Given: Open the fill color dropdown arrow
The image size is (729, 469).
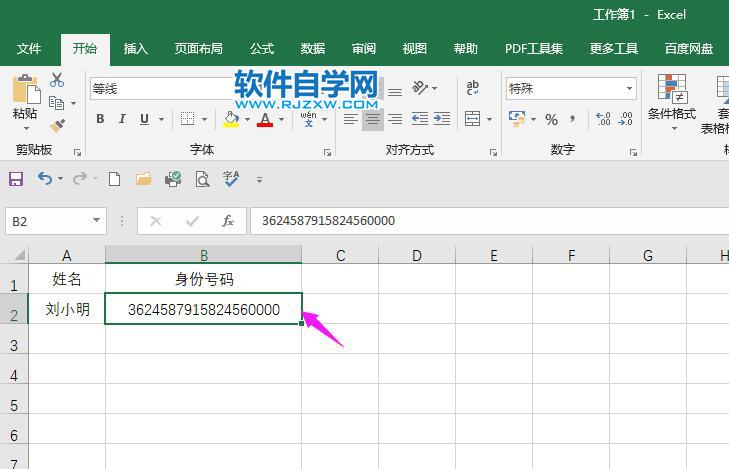Looking at the screenshot, I should click(x=247, y=119).
